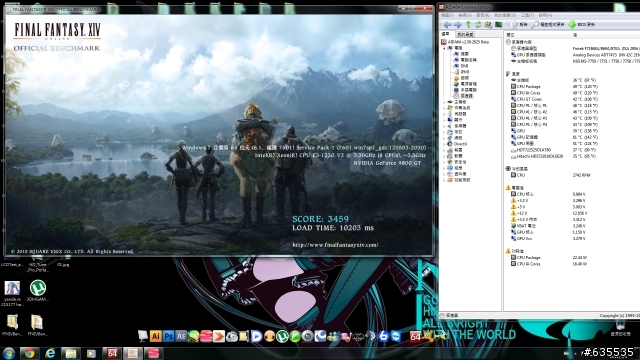Click the AIDA64 green up arrow button

(468, 25)
